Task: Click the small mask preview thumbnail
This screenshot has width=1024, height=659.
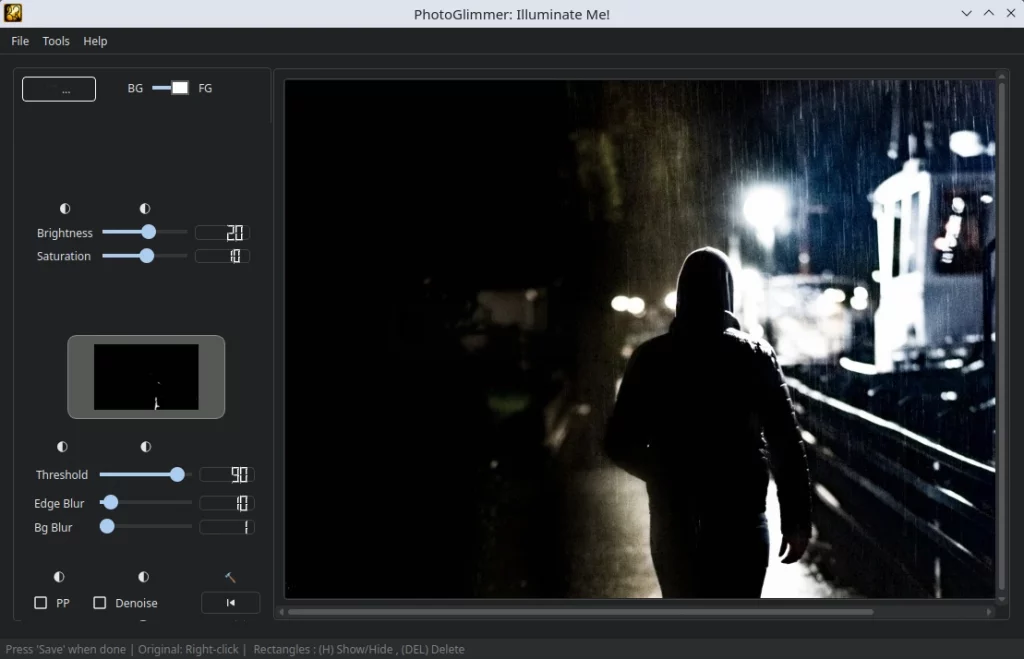Action: pos(145,377)
